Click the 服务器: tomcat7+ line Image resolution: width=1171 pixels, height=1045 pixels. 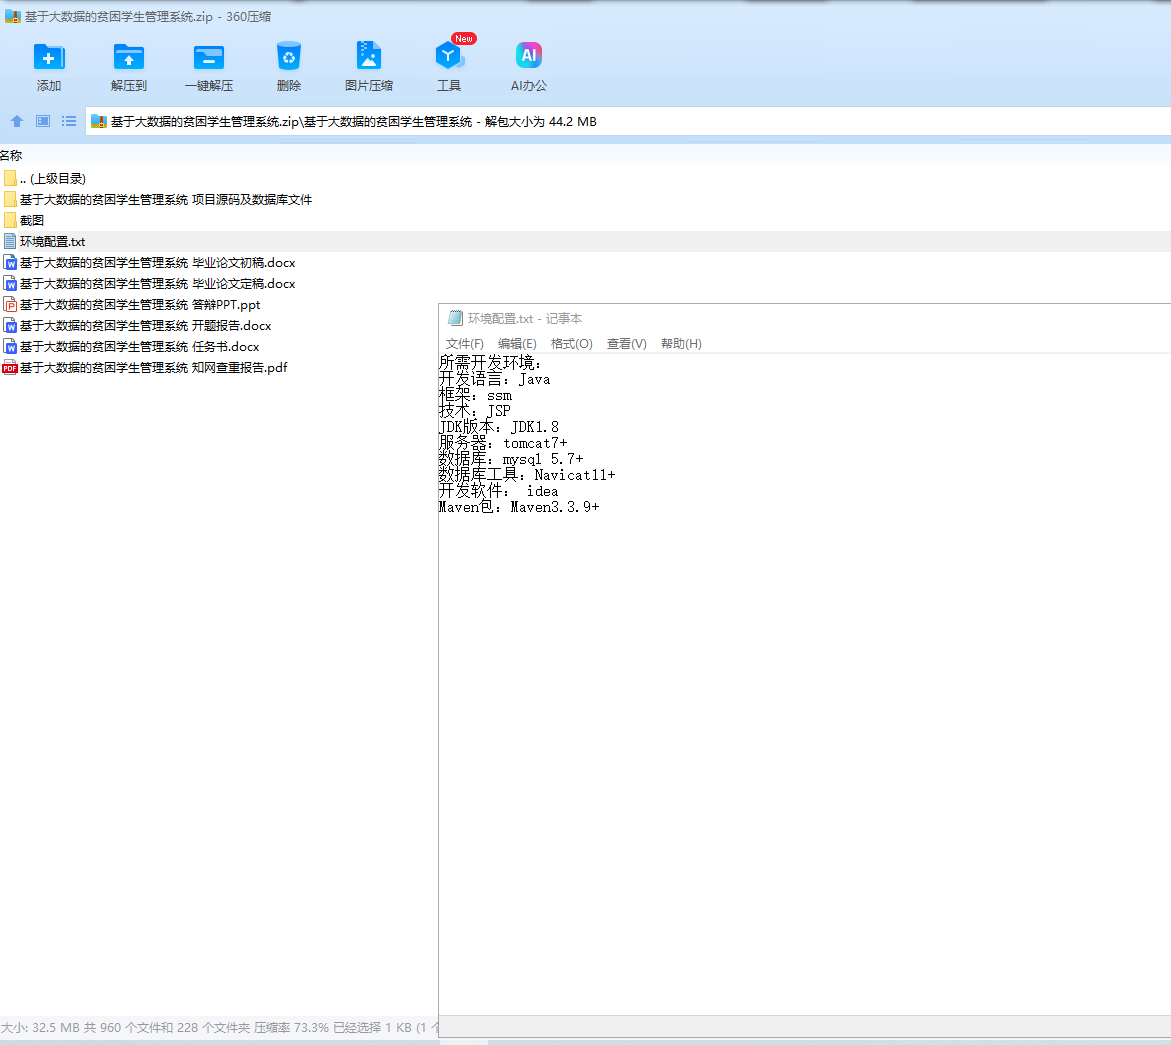(503, 443)
